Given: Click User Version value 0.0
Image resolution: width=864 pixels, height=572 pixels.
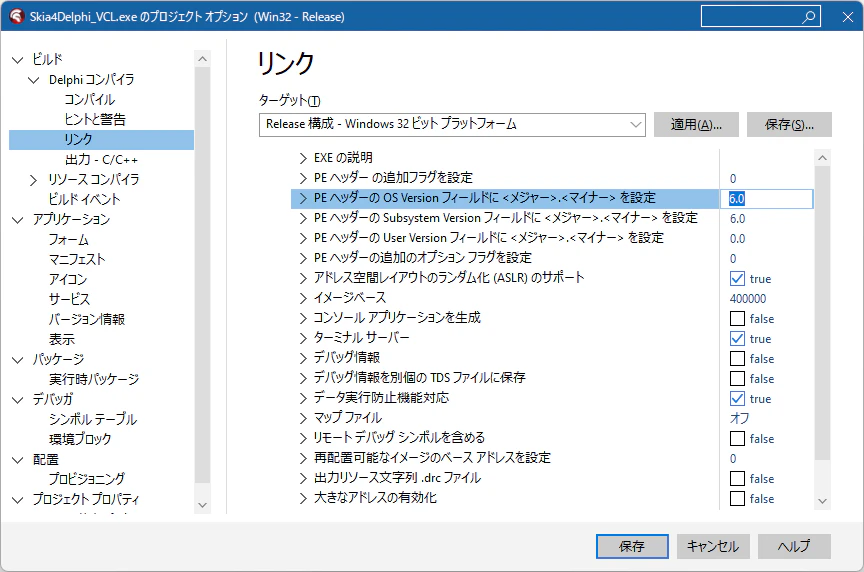Looking at the screenshot, I should coord(737,239).
